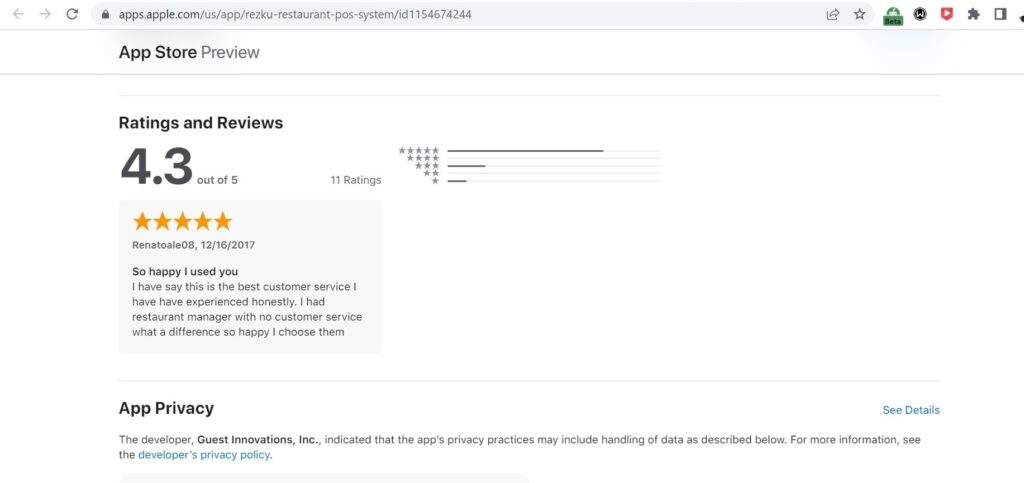Open the green Beta extension icon

coord(893,16)
